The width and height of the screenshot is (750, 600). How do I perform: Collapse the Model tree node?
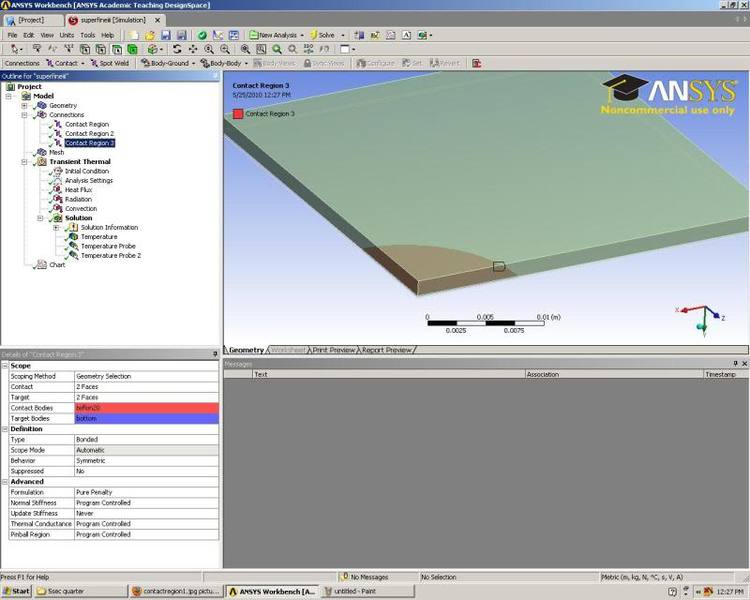9,96
